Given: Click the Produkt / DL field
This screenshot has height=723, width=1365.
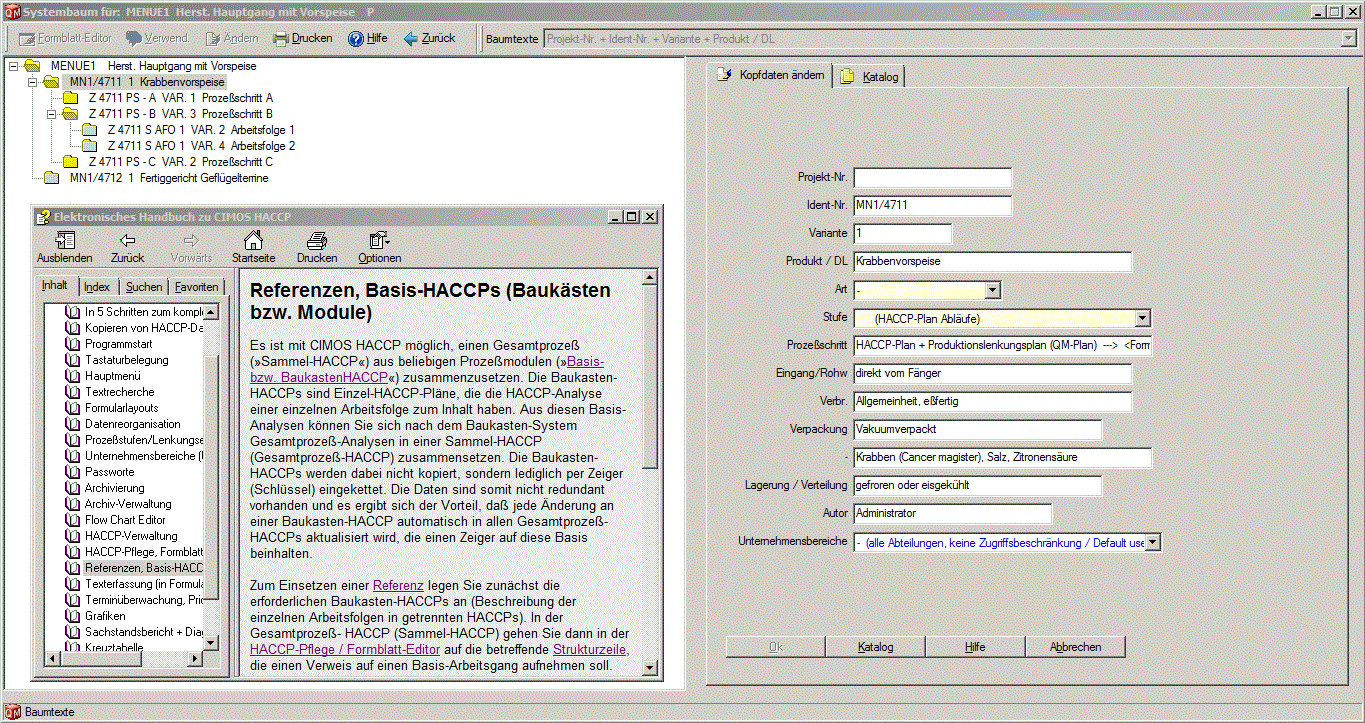Looking at the screenshot, I should point(993,262).
